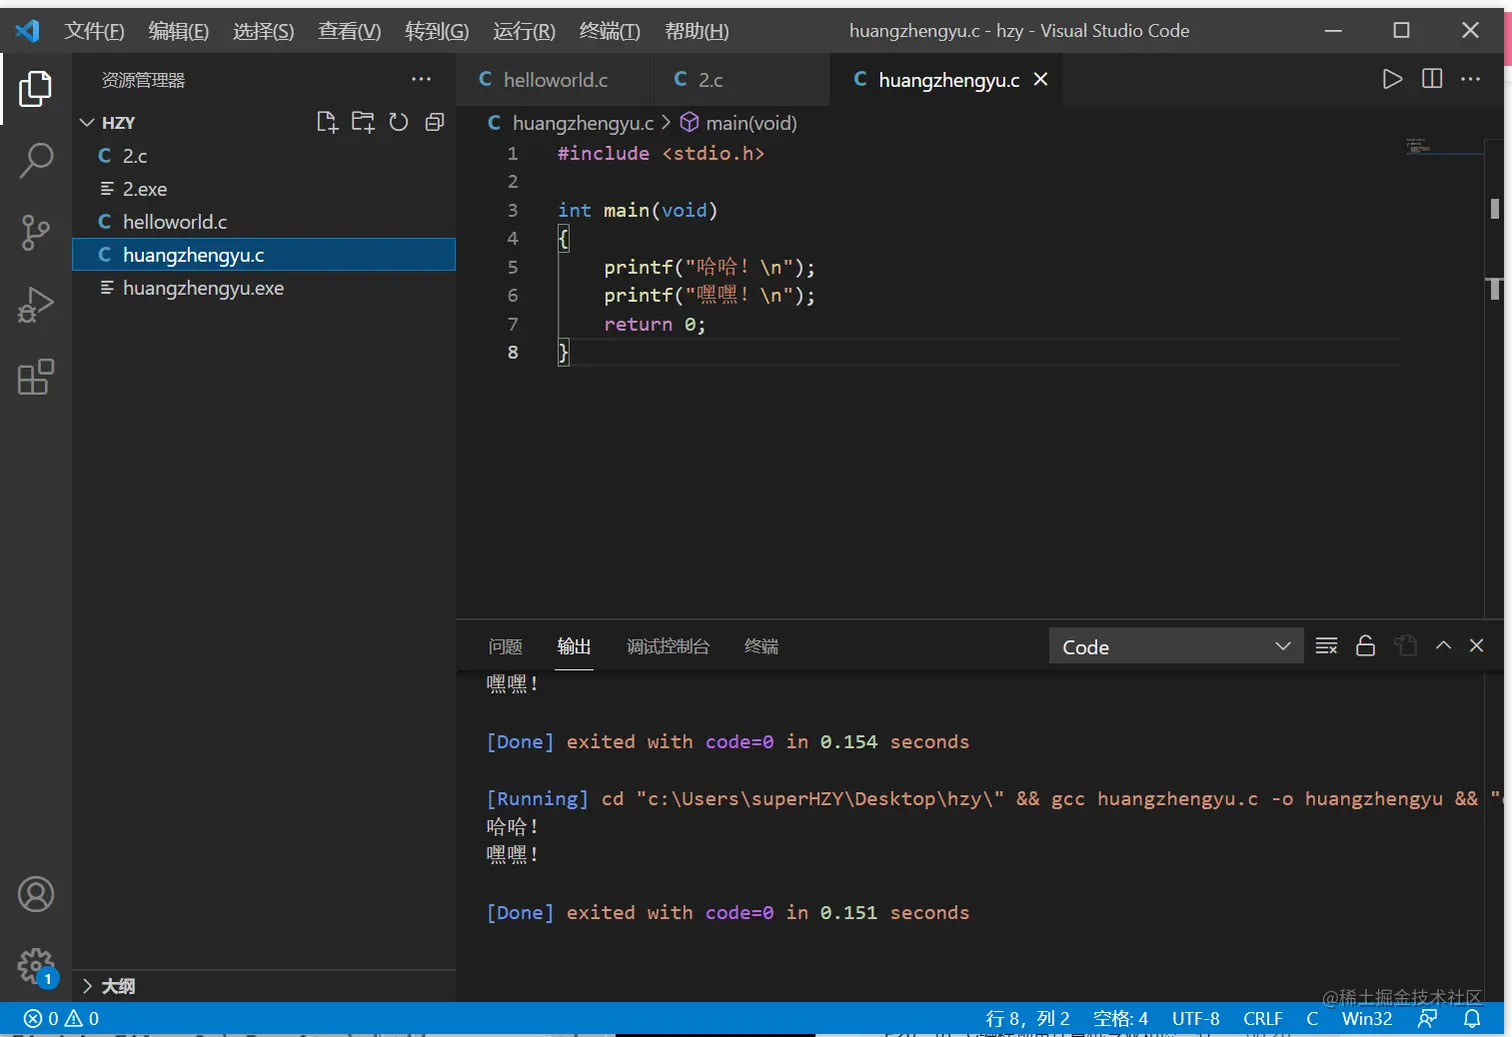Open Source Control view
Screen dimensions: 1512x1037
pos(35,232)
